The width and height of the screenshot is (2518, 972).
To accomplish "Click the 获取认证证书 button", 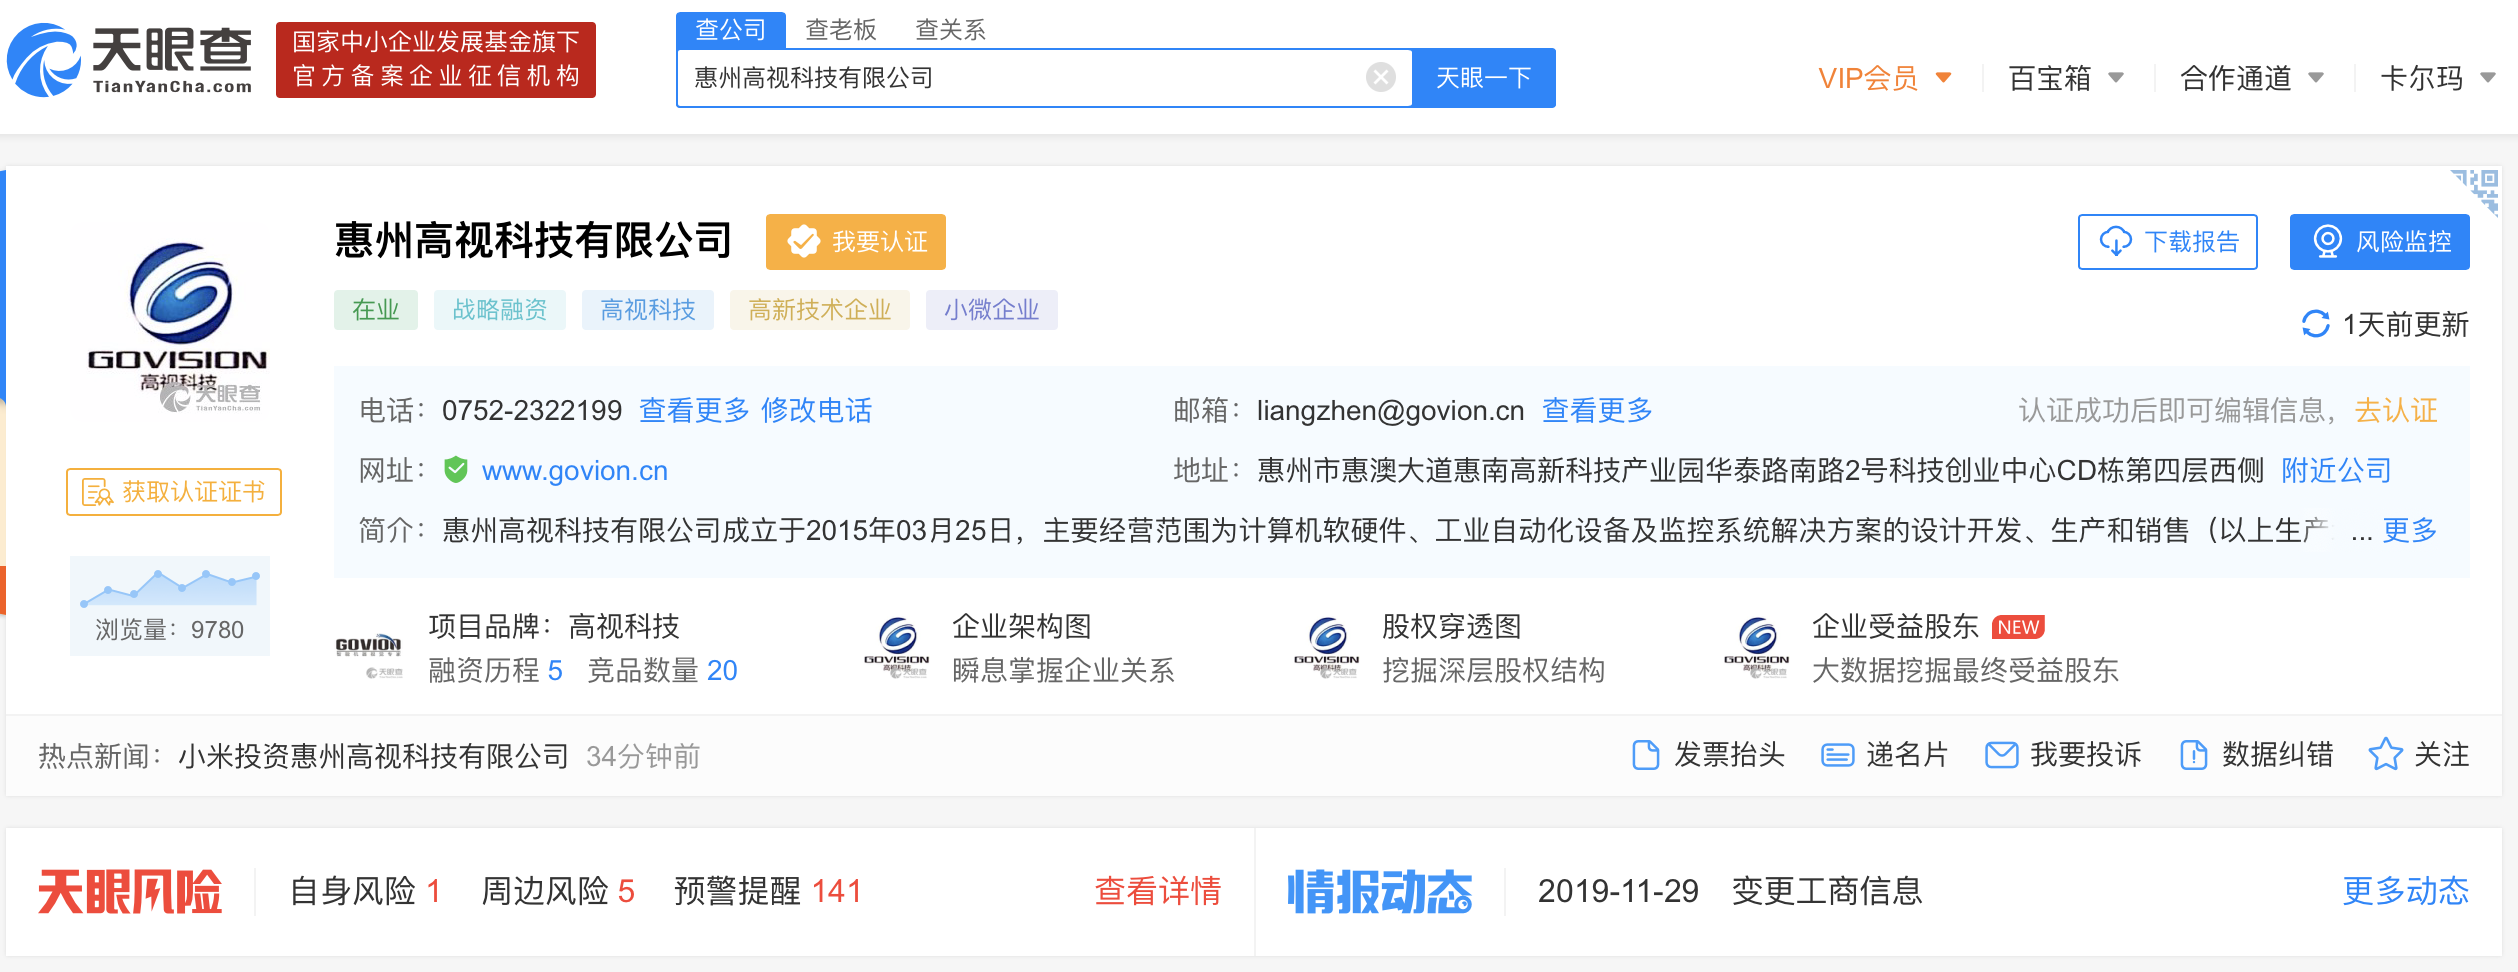I will point(174,492).
